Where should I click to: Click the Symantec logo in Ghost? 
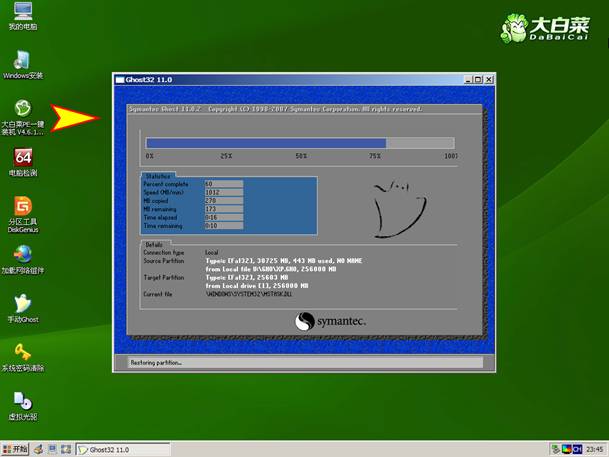331,321
